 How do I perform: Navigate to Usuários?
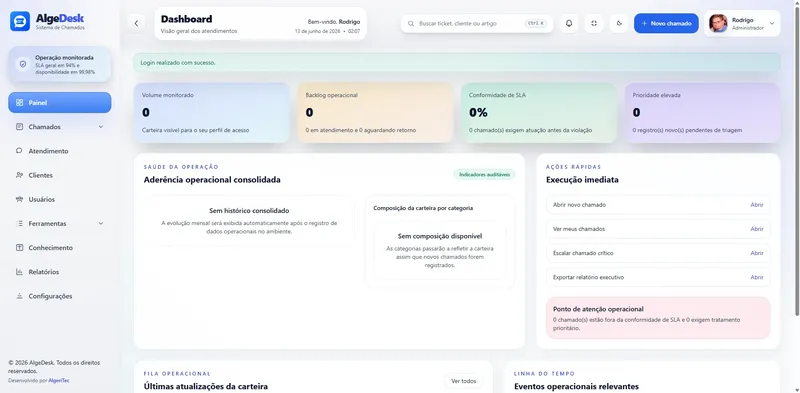pos(60,200)
